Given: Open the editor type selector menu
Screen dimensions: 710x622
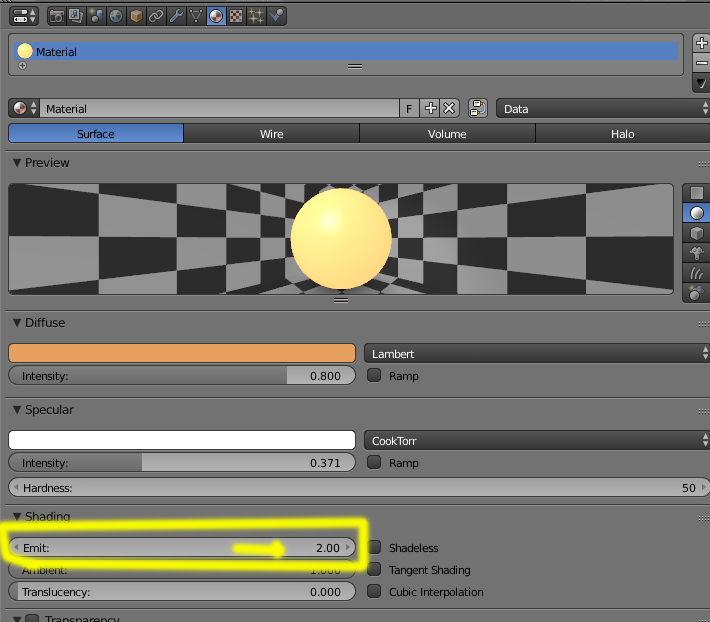Looking at the screenshot, I should 24,16.
